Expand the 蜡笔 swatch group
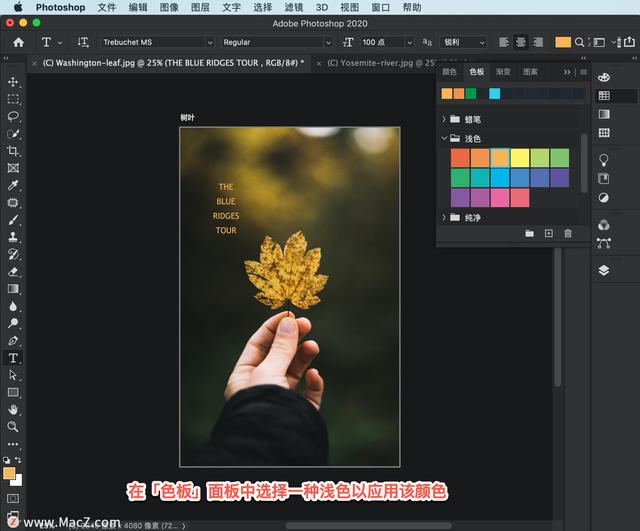The height and width of the screenshot is (531, 640). pyautogui.click(x=444, y=119)
